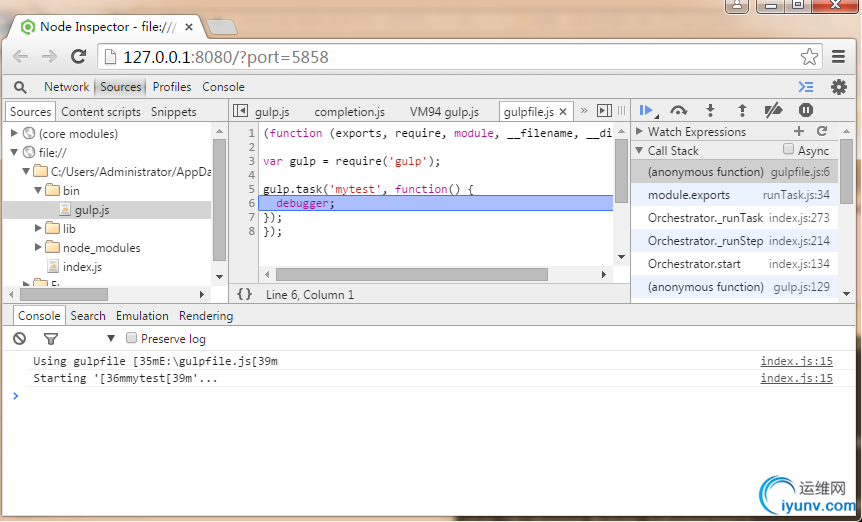862x522 pixels.
Task: Open index.js:15 link for gulpfile message
Action: [797, 361]
